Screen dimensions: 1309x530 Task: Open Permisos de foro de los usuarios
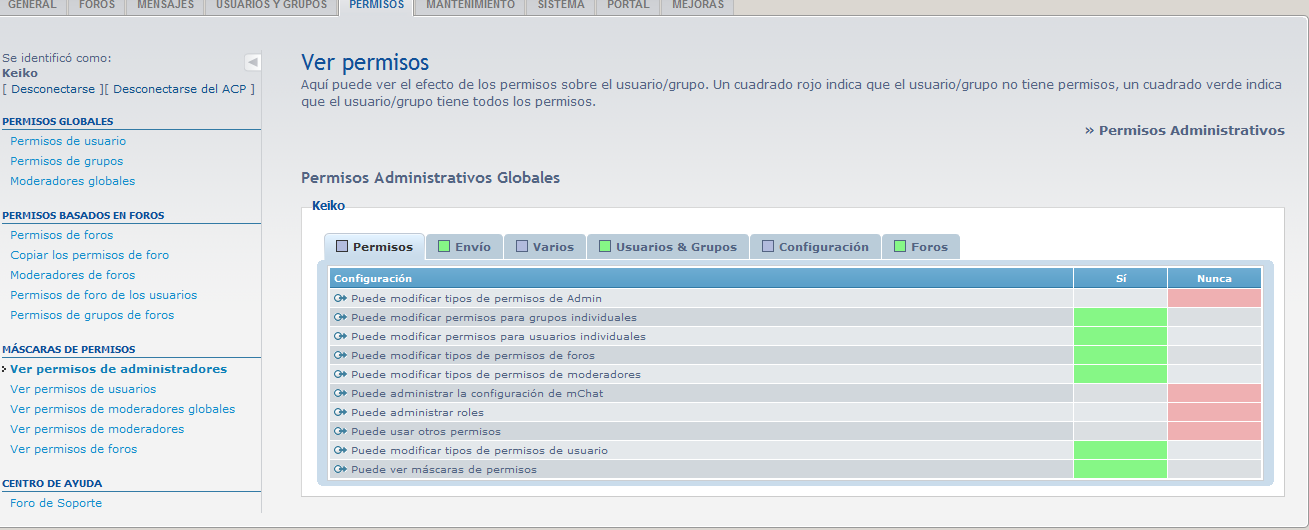pos(104,295)
